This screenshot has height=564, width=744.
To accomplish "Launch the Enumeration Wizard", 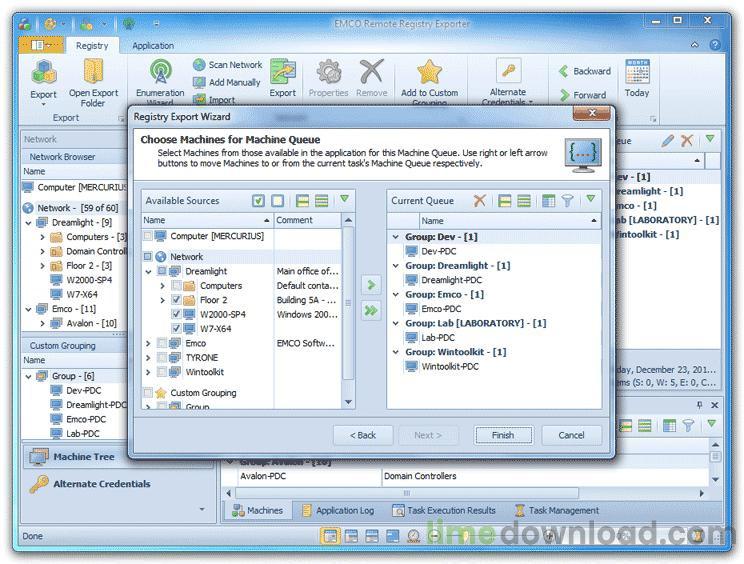I will tap(160, 82).
